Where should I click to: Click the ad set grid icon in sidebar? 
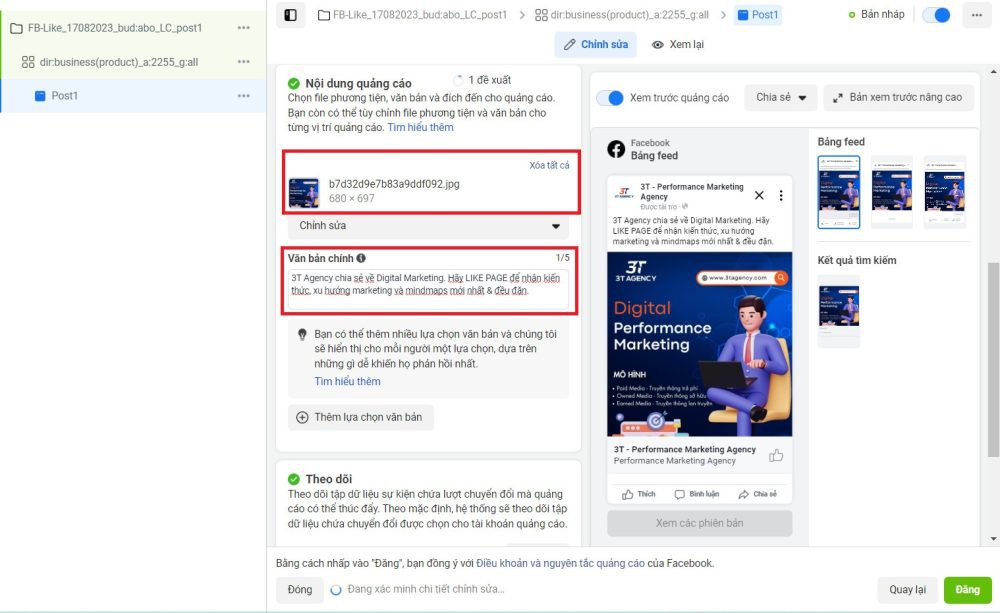tap(28, 62)
